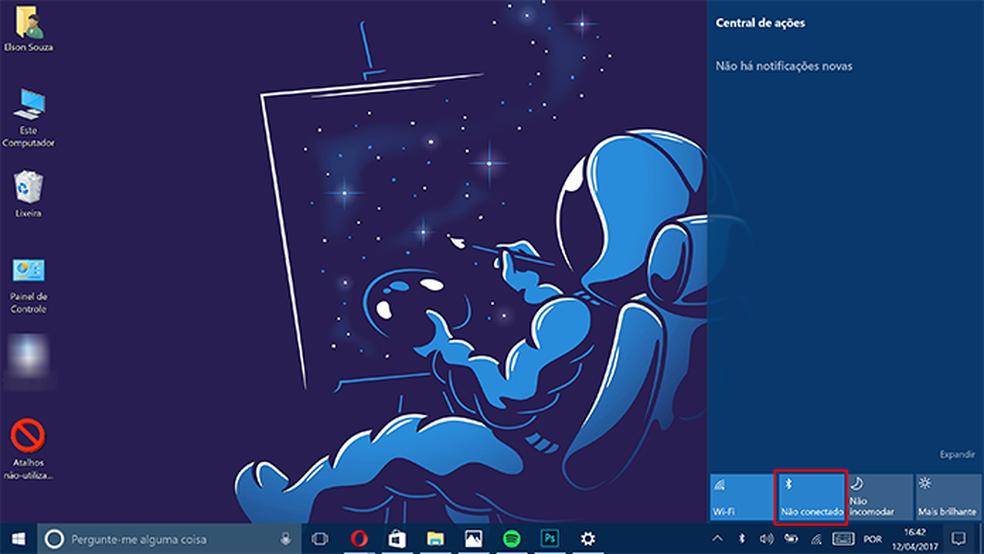Screen dimensions: 984x554
Task: Open the Wi-Fi network tray icon
Action: click(x=816, y=539)
